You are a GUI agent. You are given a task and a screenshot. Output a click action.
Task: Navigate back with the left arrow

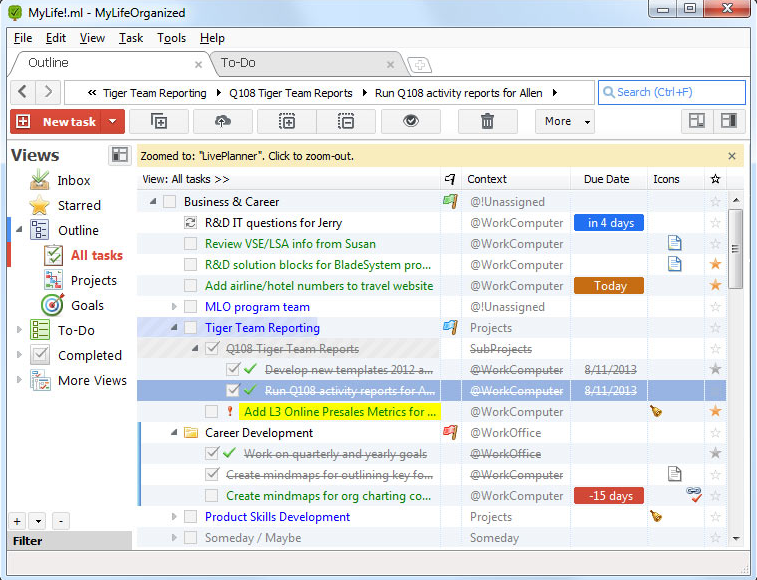coord(22,91)
